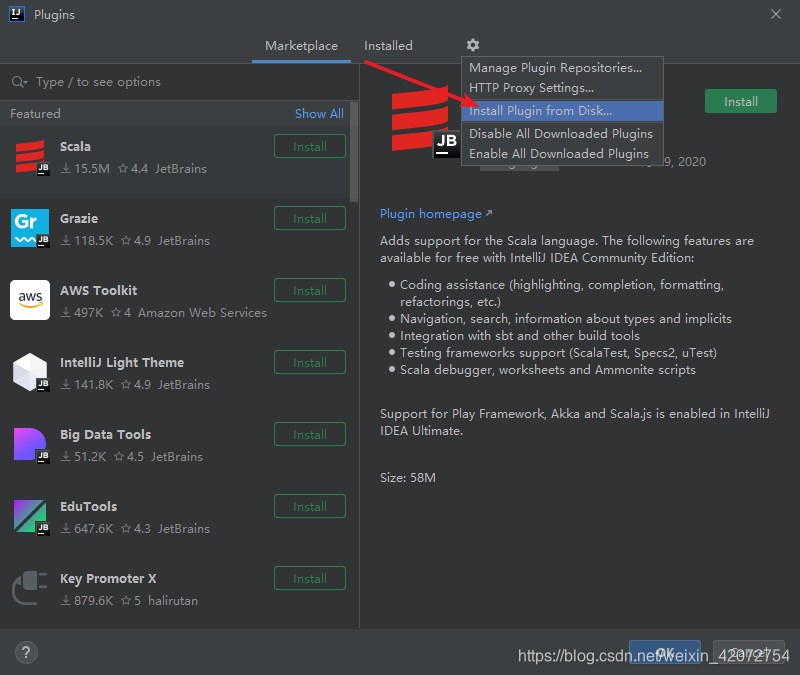Install the EduTools plugin
This screenshot has height=675, width=800.
pyautogui.click(x=310, y=506)
